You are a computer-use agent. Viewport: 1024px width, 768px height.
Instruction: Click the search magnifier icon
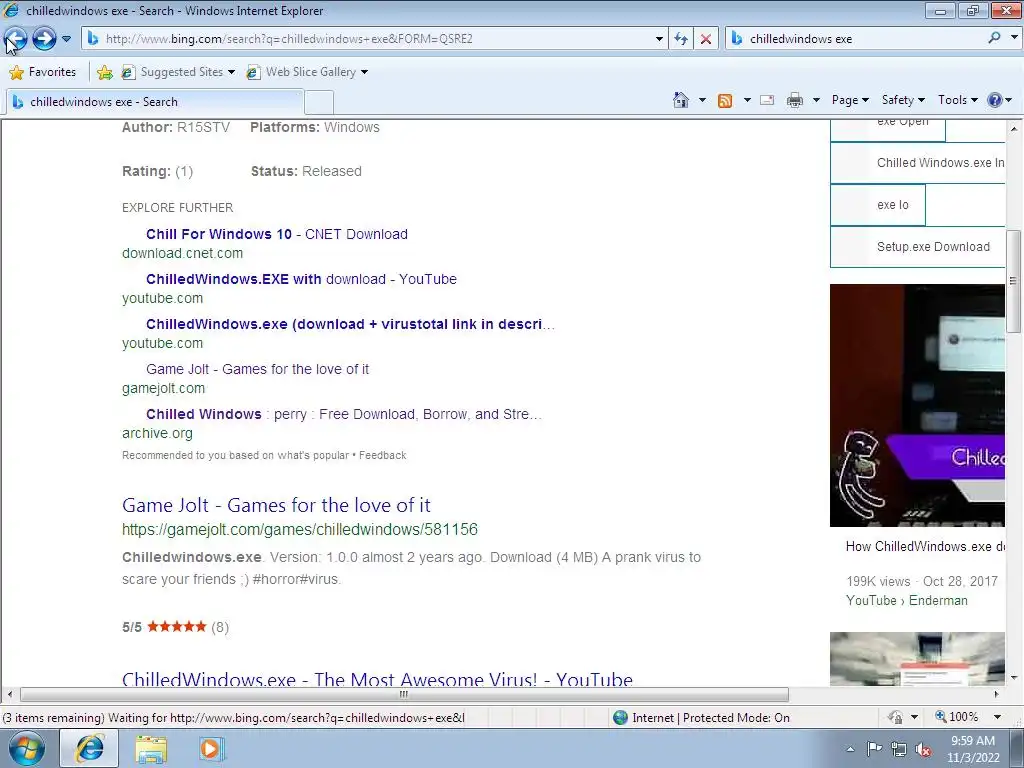coord(995,38)
